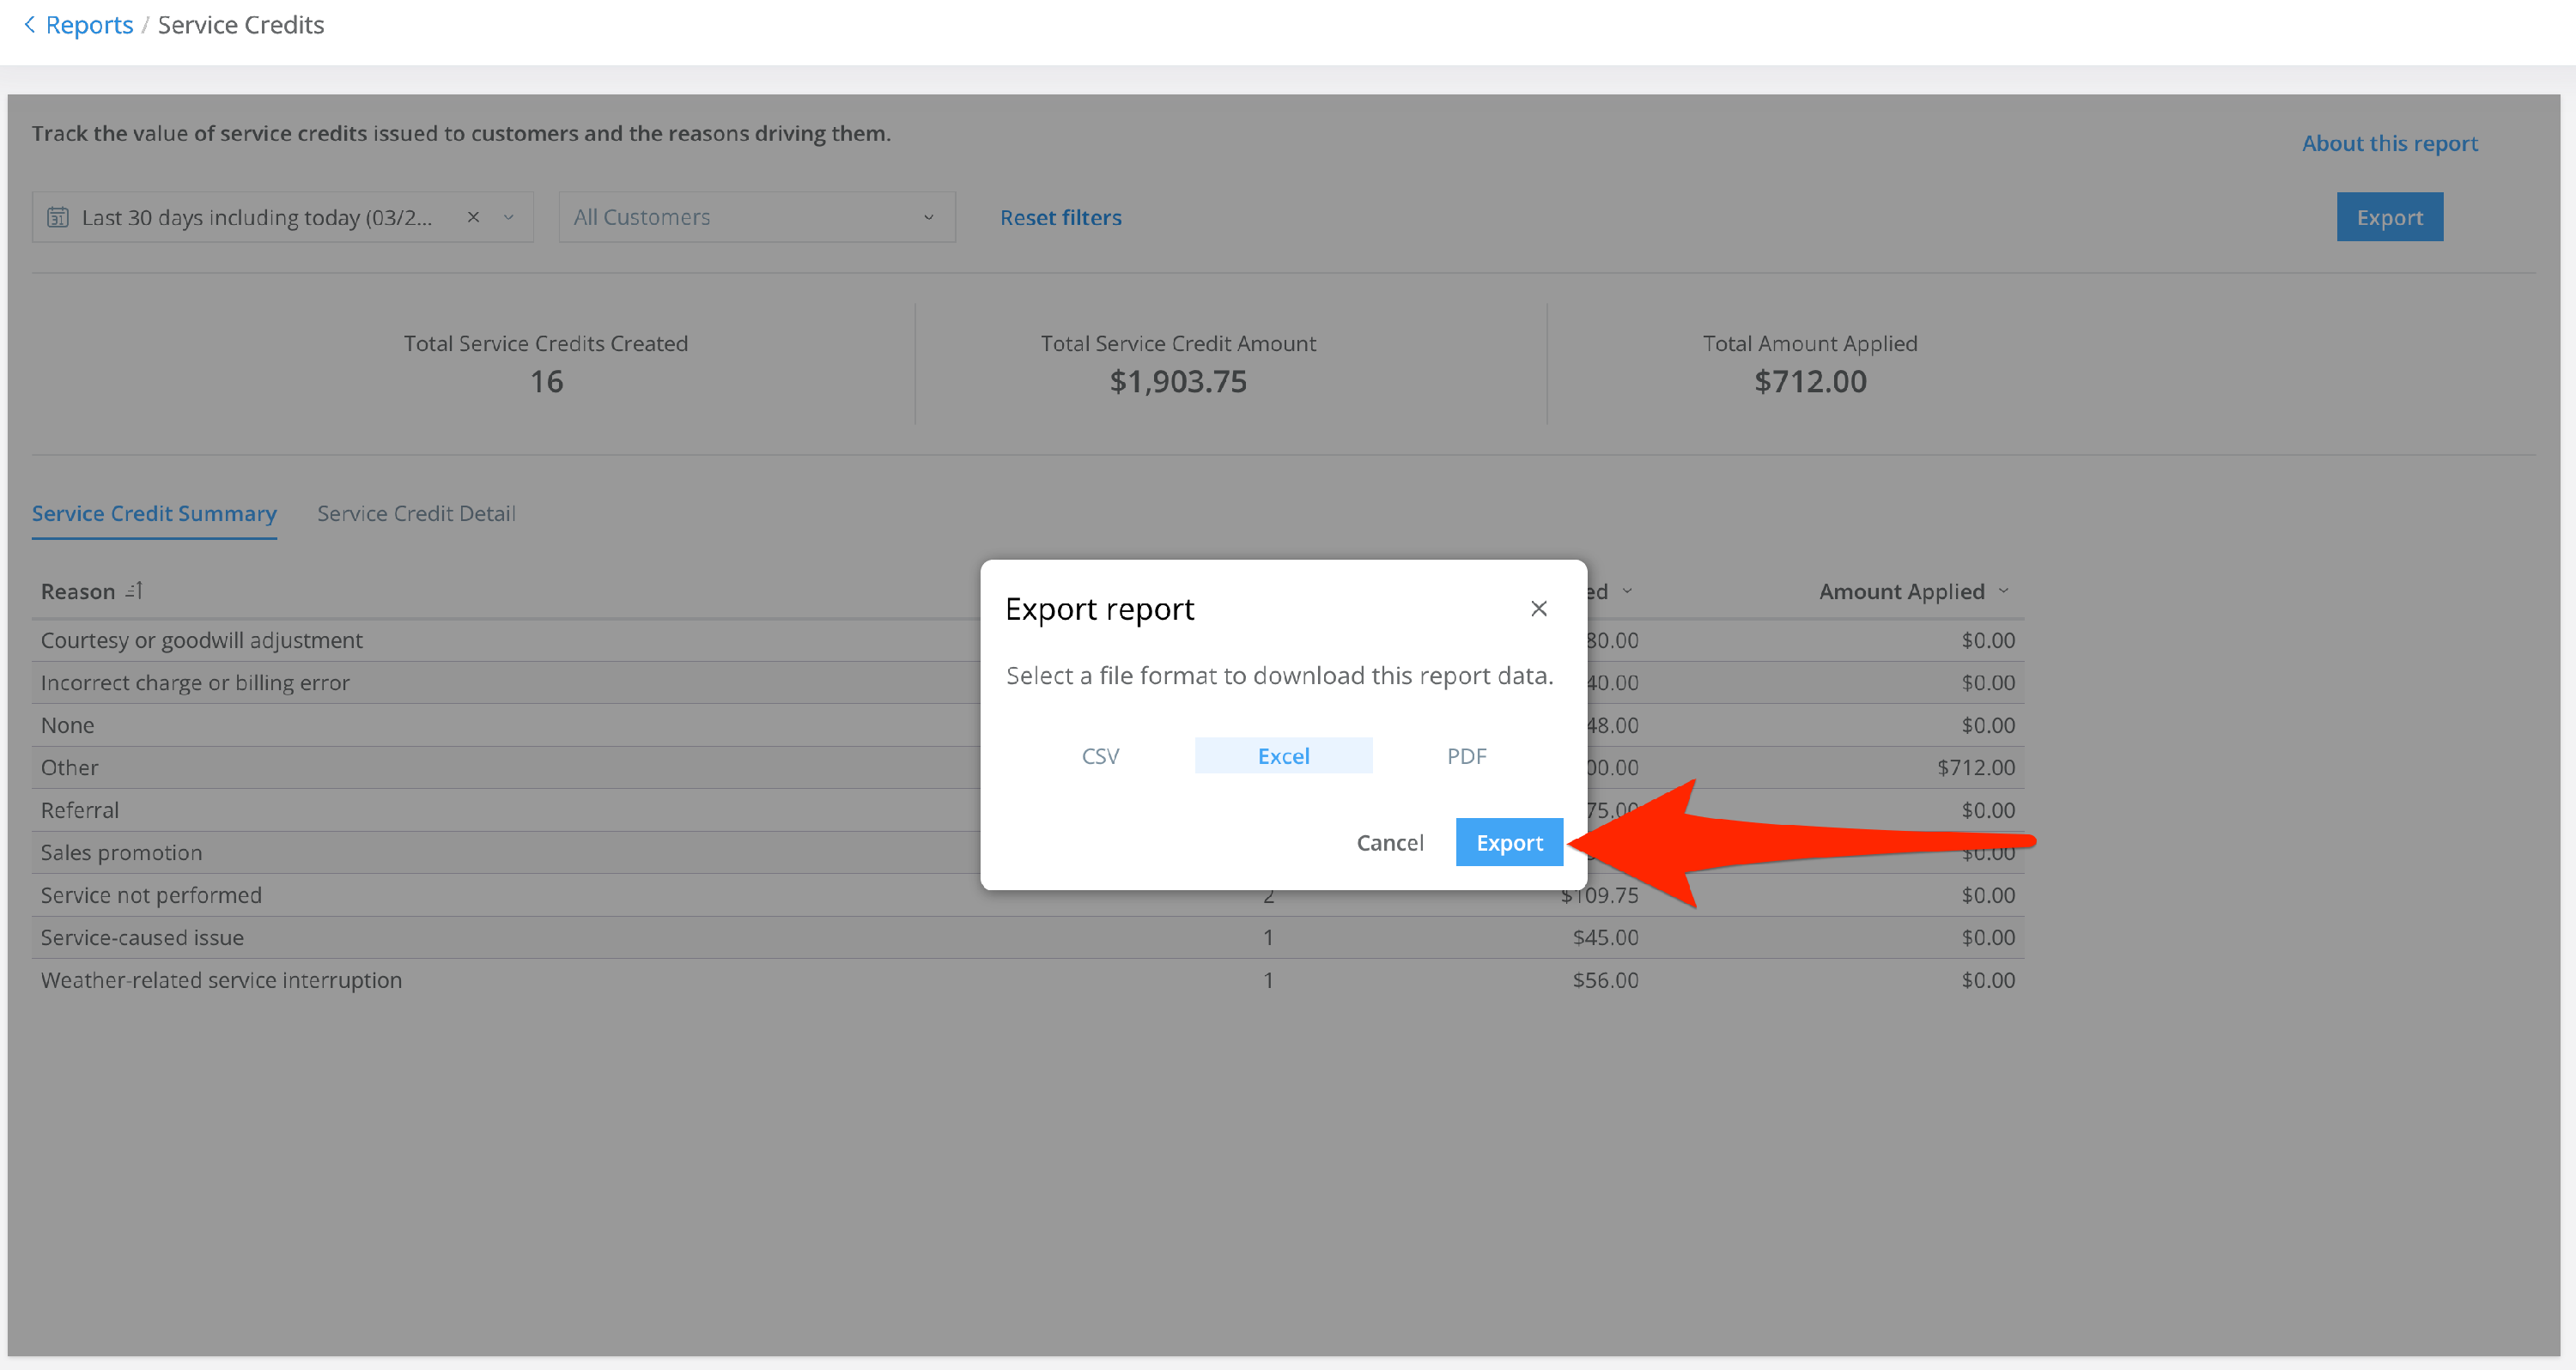Image resolution: width=2576 pixels, height=1370 pixels.
Task: Click the Service Credits breadcrumb title
Action: click(x=241, y=24)
